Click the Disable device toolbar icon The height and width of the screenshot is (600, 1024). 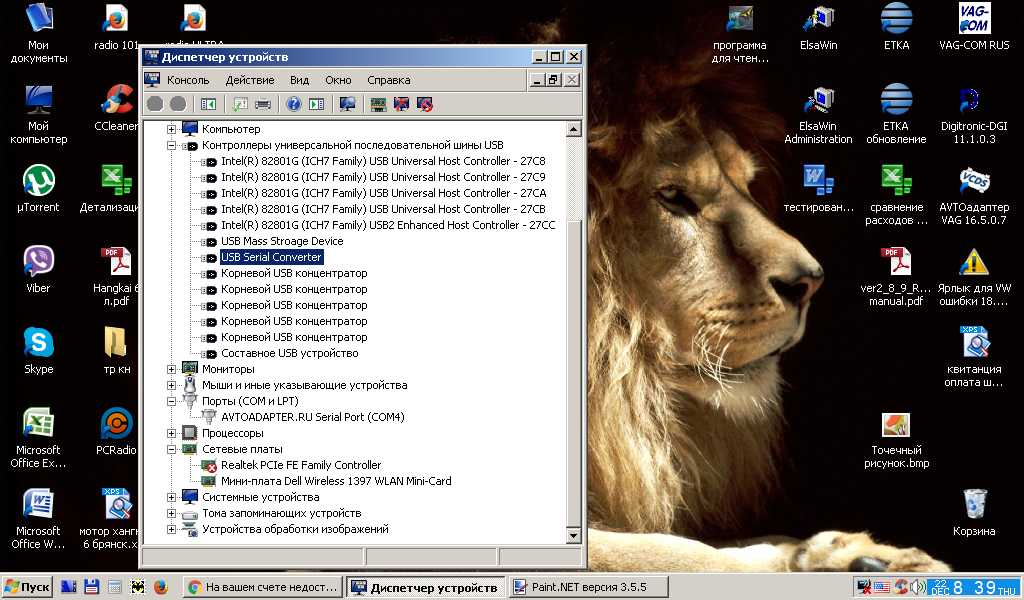pyautogui.click(x=425, y=103)
